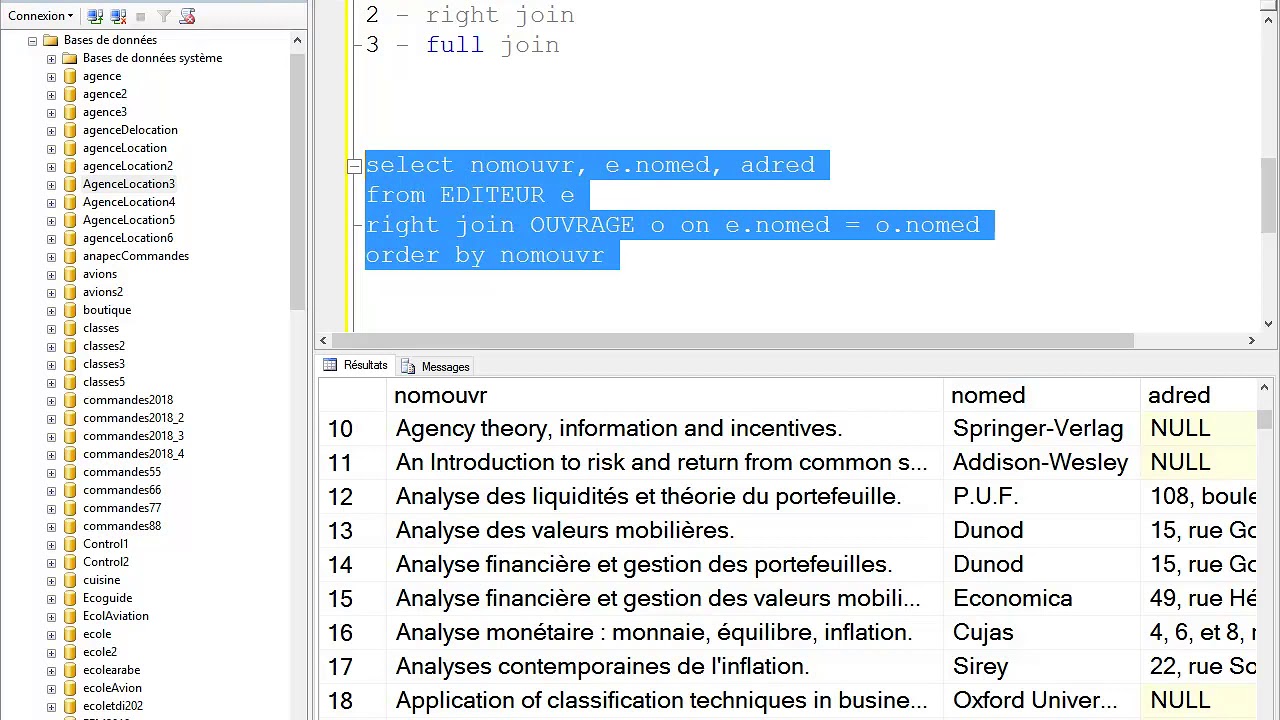Click the avions database icon
The width and height of the screenshot is (1280, 720).
pyautogui.click(x=69, y=274)
